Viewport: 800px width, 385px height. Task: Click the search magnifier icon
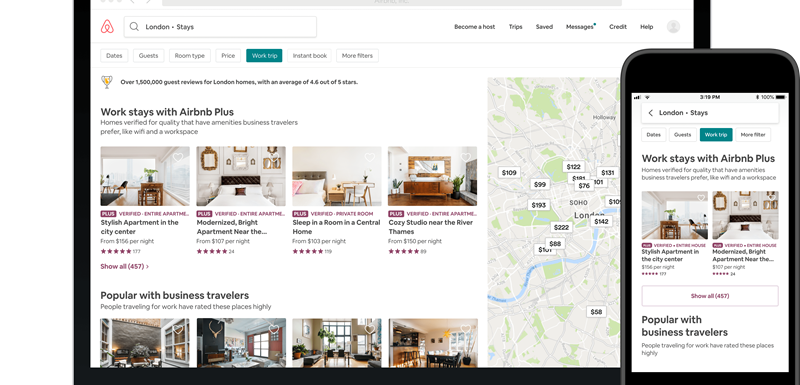click(x=134, y=27)
